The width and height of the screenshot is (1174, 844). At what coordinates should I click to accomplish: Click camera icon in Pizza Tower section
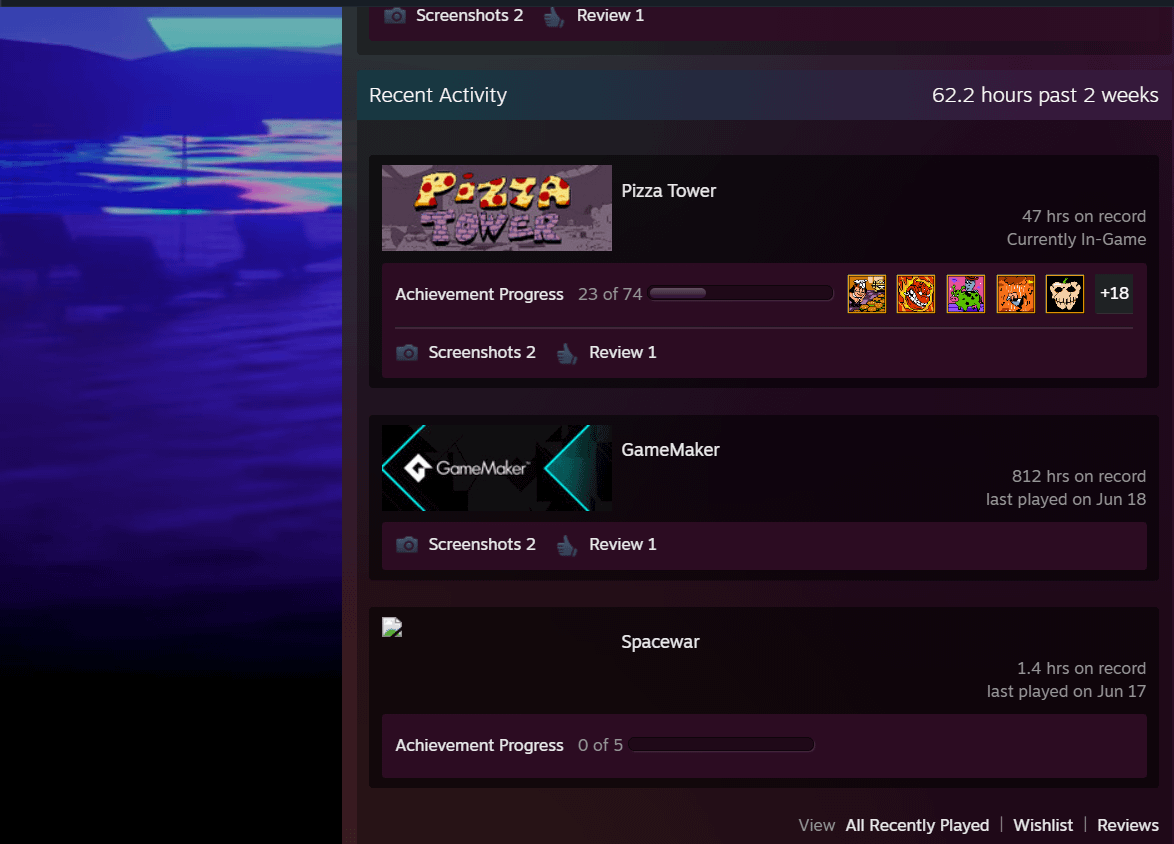407,353
